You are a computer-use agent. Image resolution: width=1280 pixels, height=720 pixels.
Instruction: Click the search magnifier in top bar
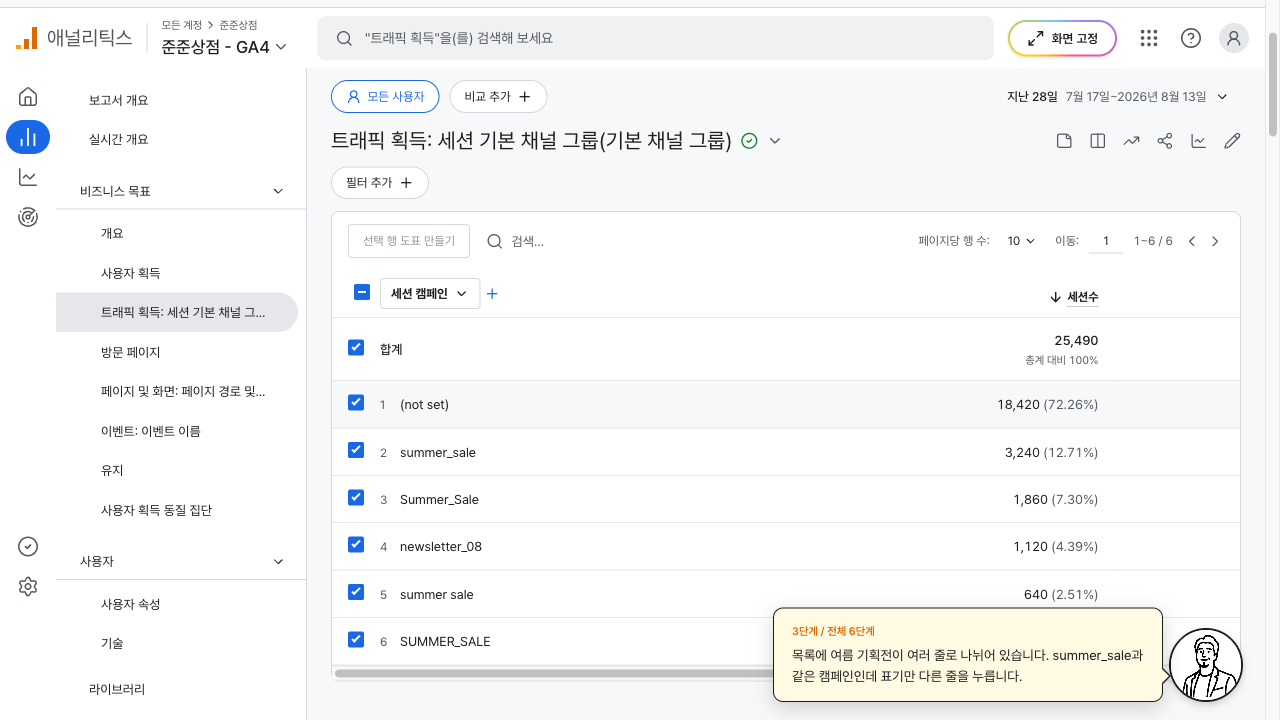coord(344,38)
